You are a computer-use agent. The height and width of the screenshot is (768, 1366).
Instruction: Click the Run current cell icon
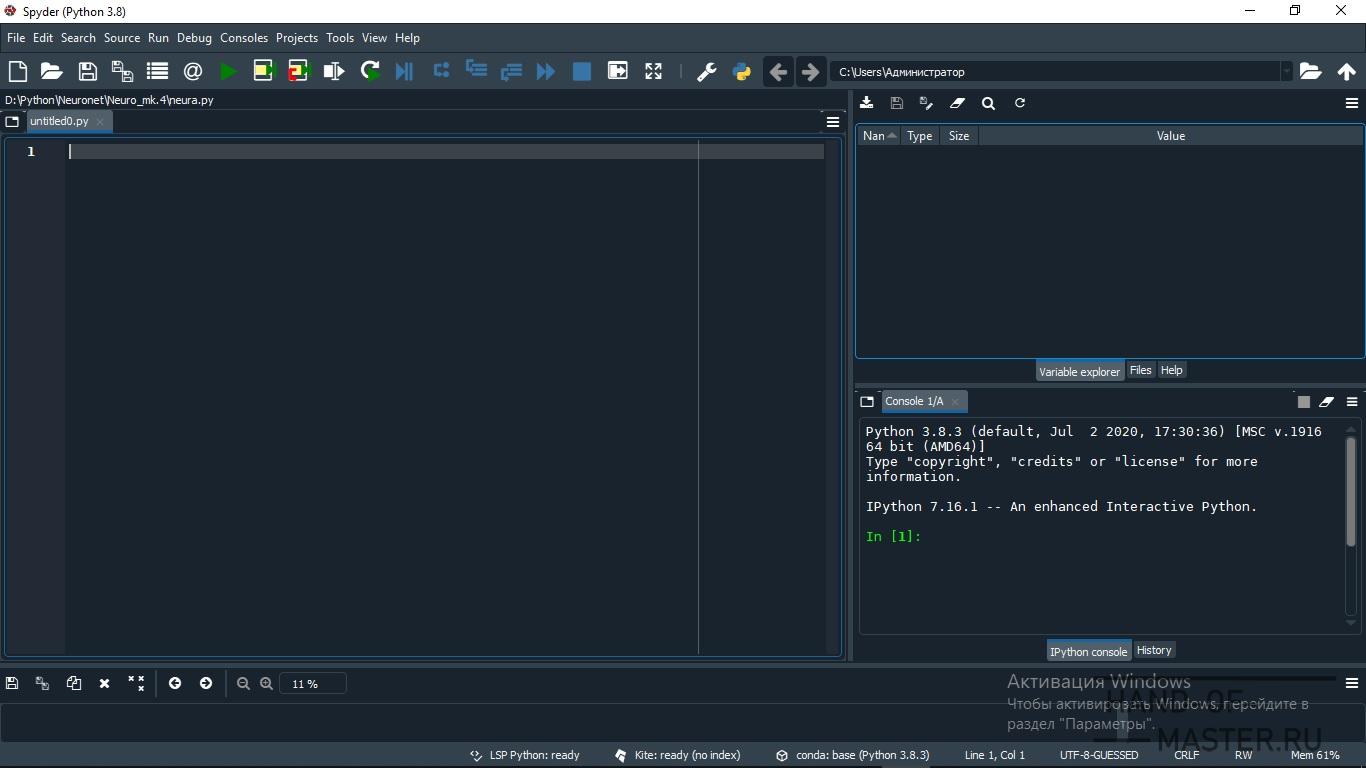point(263,71)
